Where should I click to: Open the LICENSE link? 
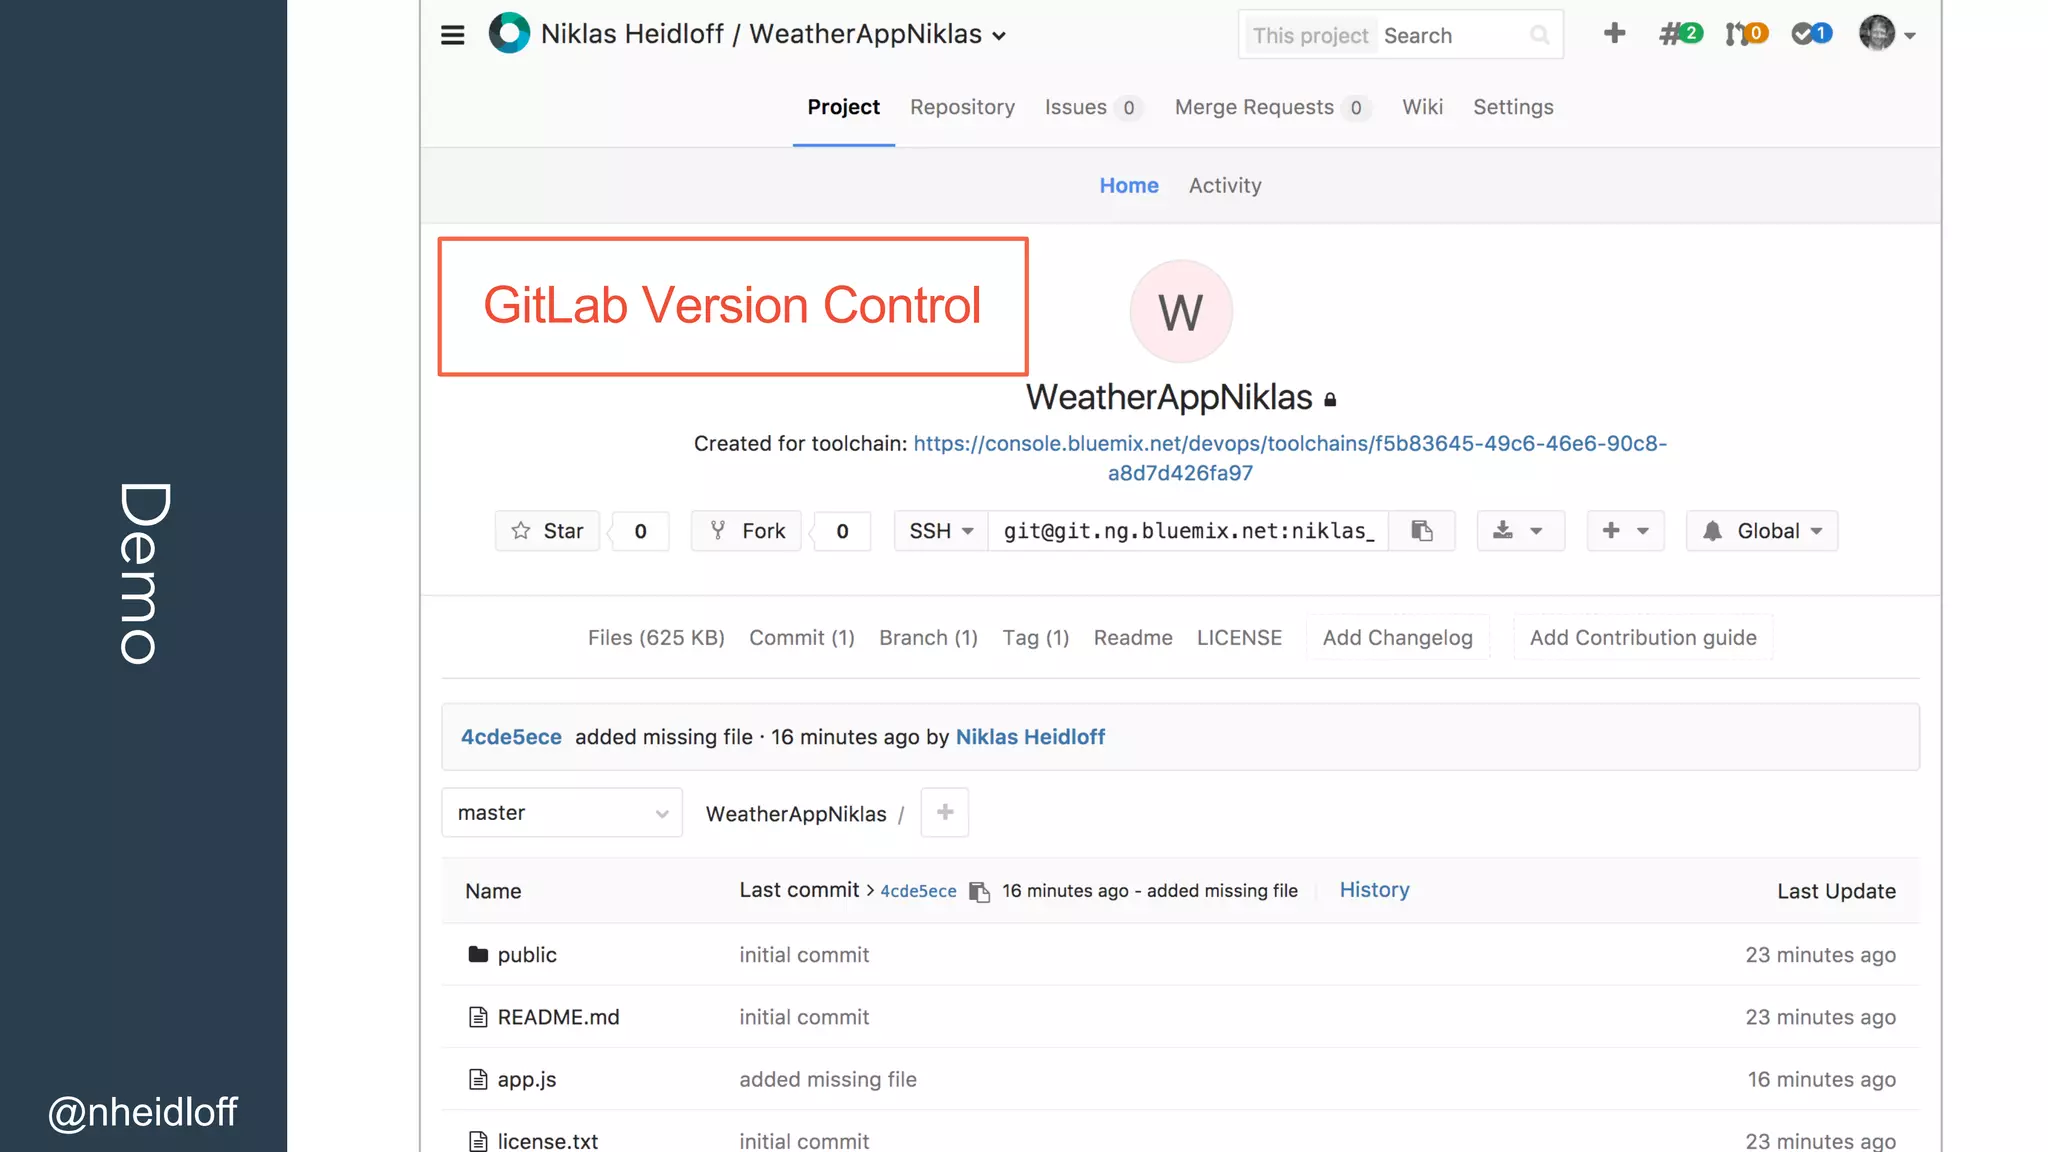[1239, 638]
